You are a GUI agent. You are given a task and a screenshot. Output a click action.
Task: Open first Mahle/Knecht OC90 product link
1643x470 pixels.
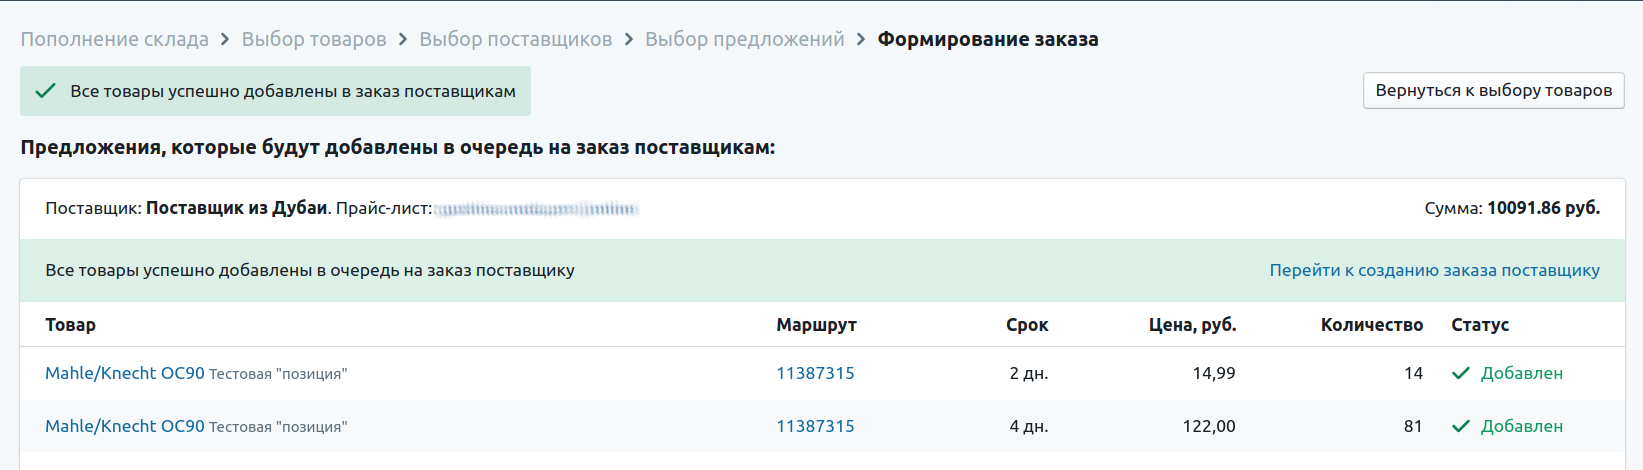click(125, 373)
